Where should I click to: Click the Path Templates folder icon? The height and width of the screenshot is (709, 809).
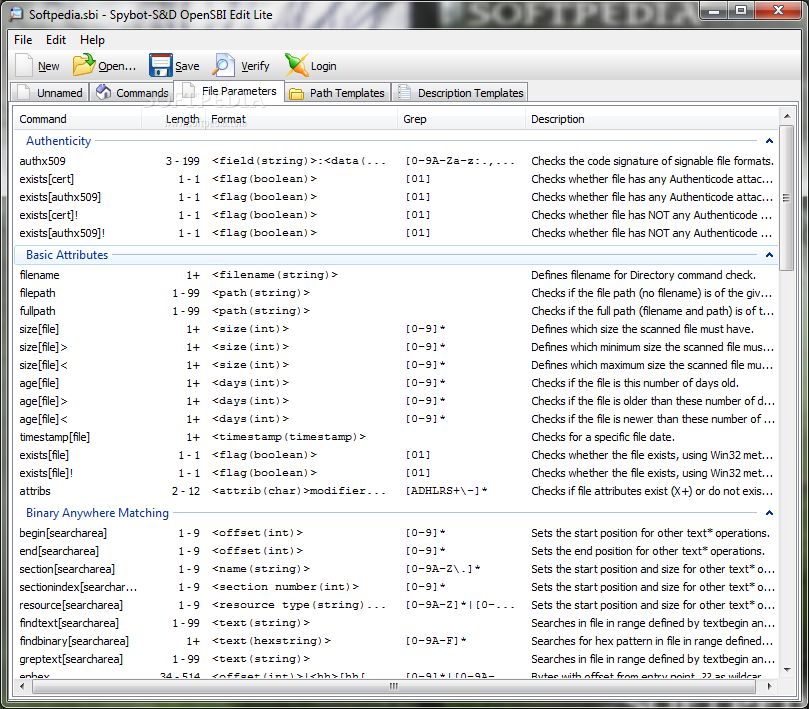(296, 93)
